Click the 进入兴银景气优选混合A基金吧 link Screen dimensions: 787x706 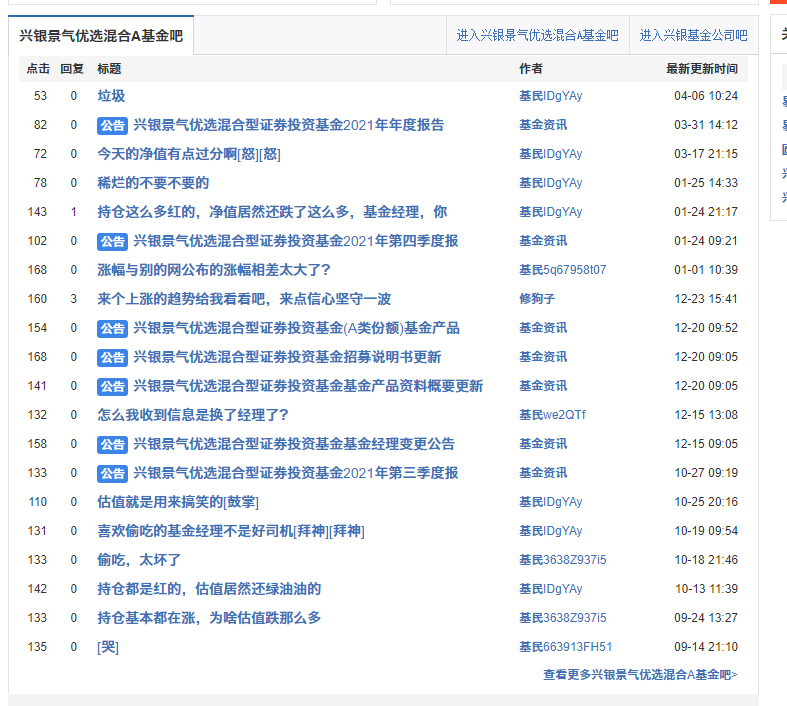click(x=537, y=36)
